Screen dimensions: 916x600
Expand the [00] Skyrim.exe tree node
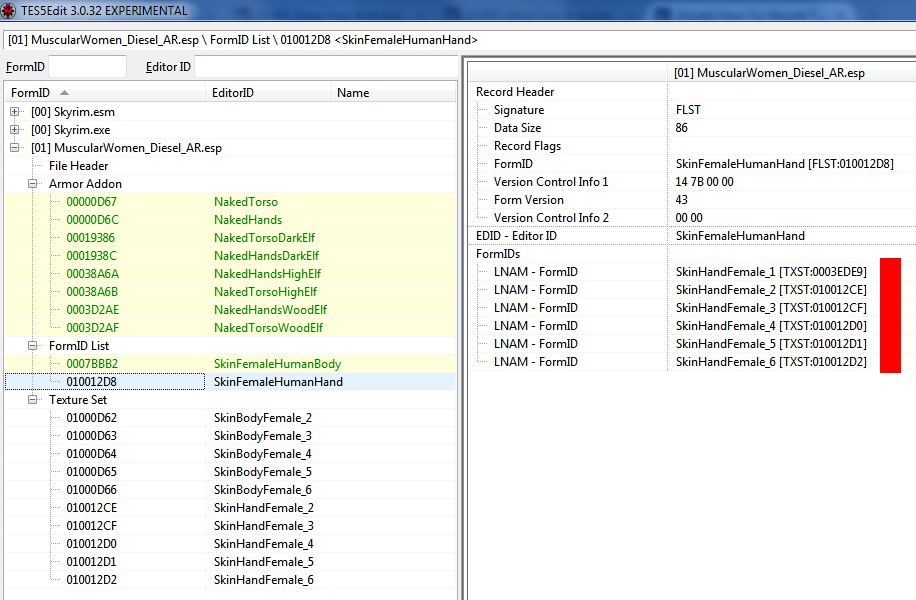click(x=16, y=130)
